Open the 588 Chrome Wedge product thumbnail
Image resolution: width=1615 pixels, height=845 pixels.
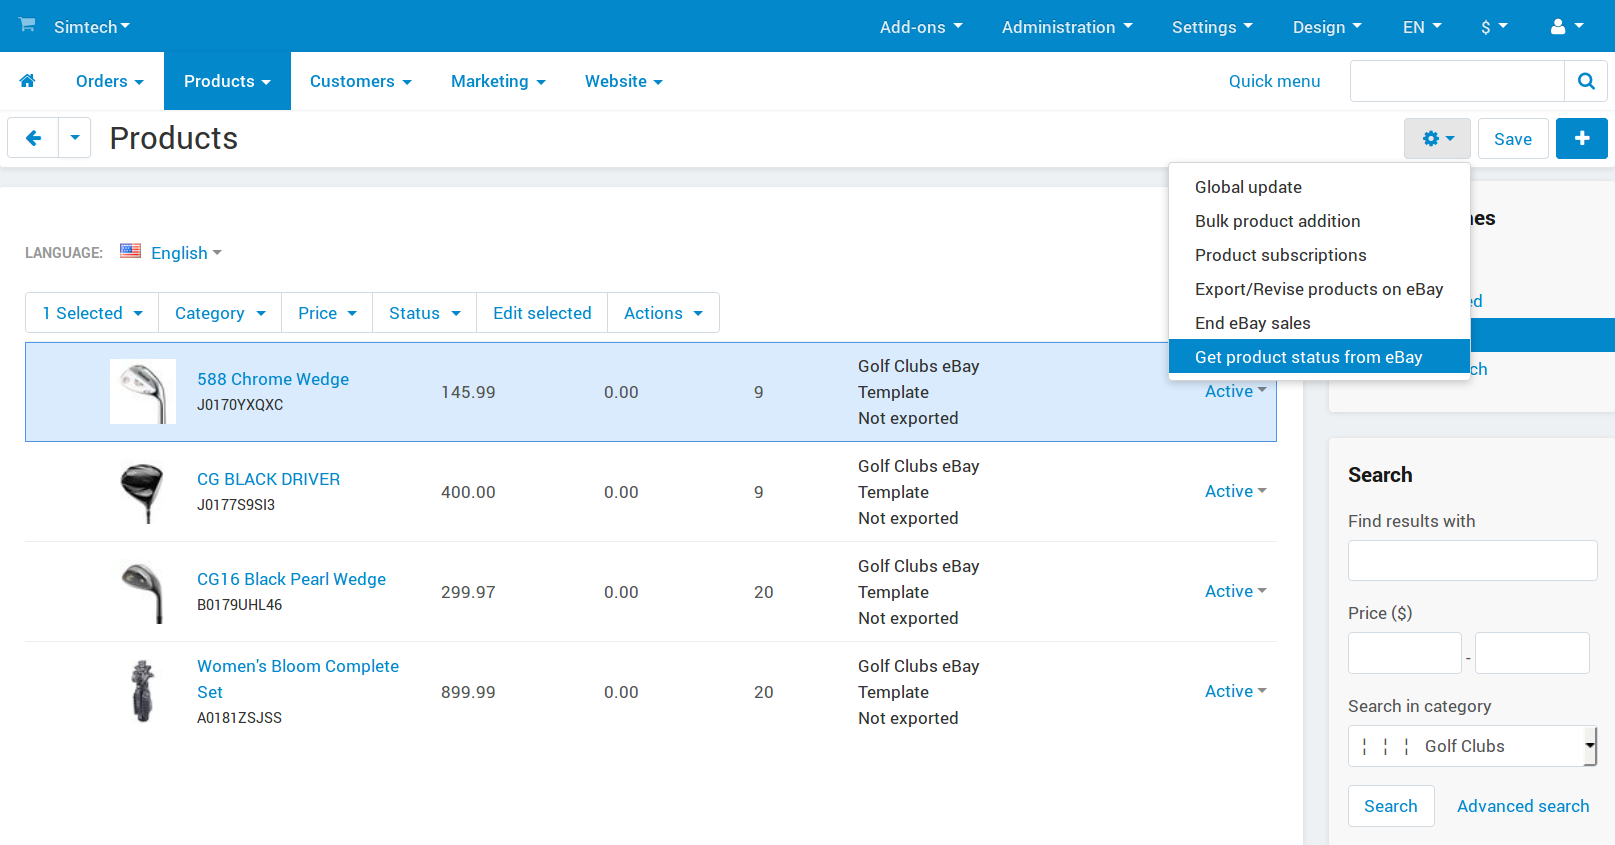click(x=143, y=392)
